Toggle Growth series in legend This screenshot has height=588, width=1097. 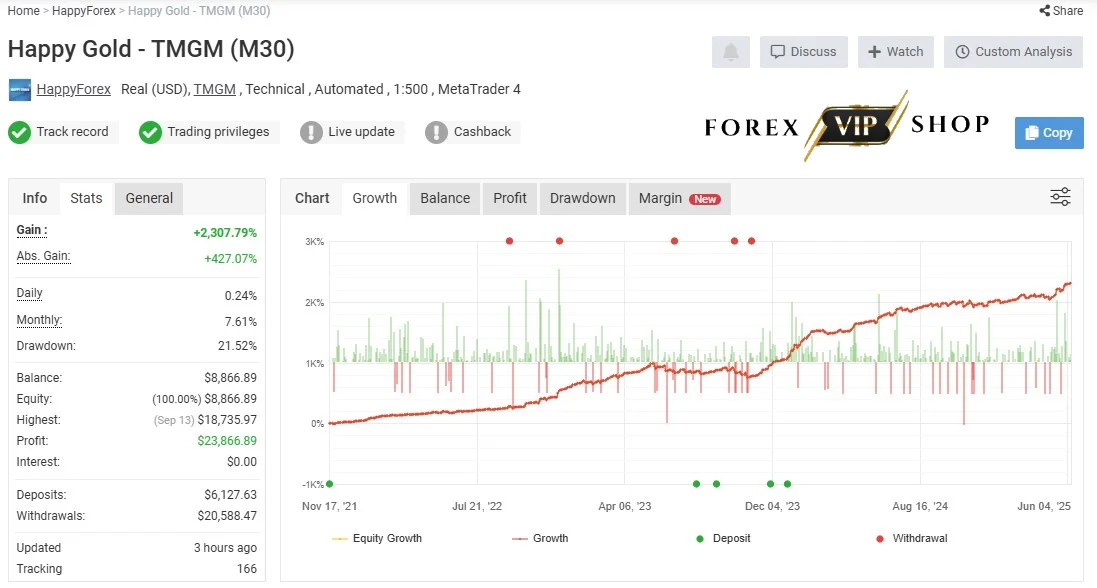coord(540,538)
